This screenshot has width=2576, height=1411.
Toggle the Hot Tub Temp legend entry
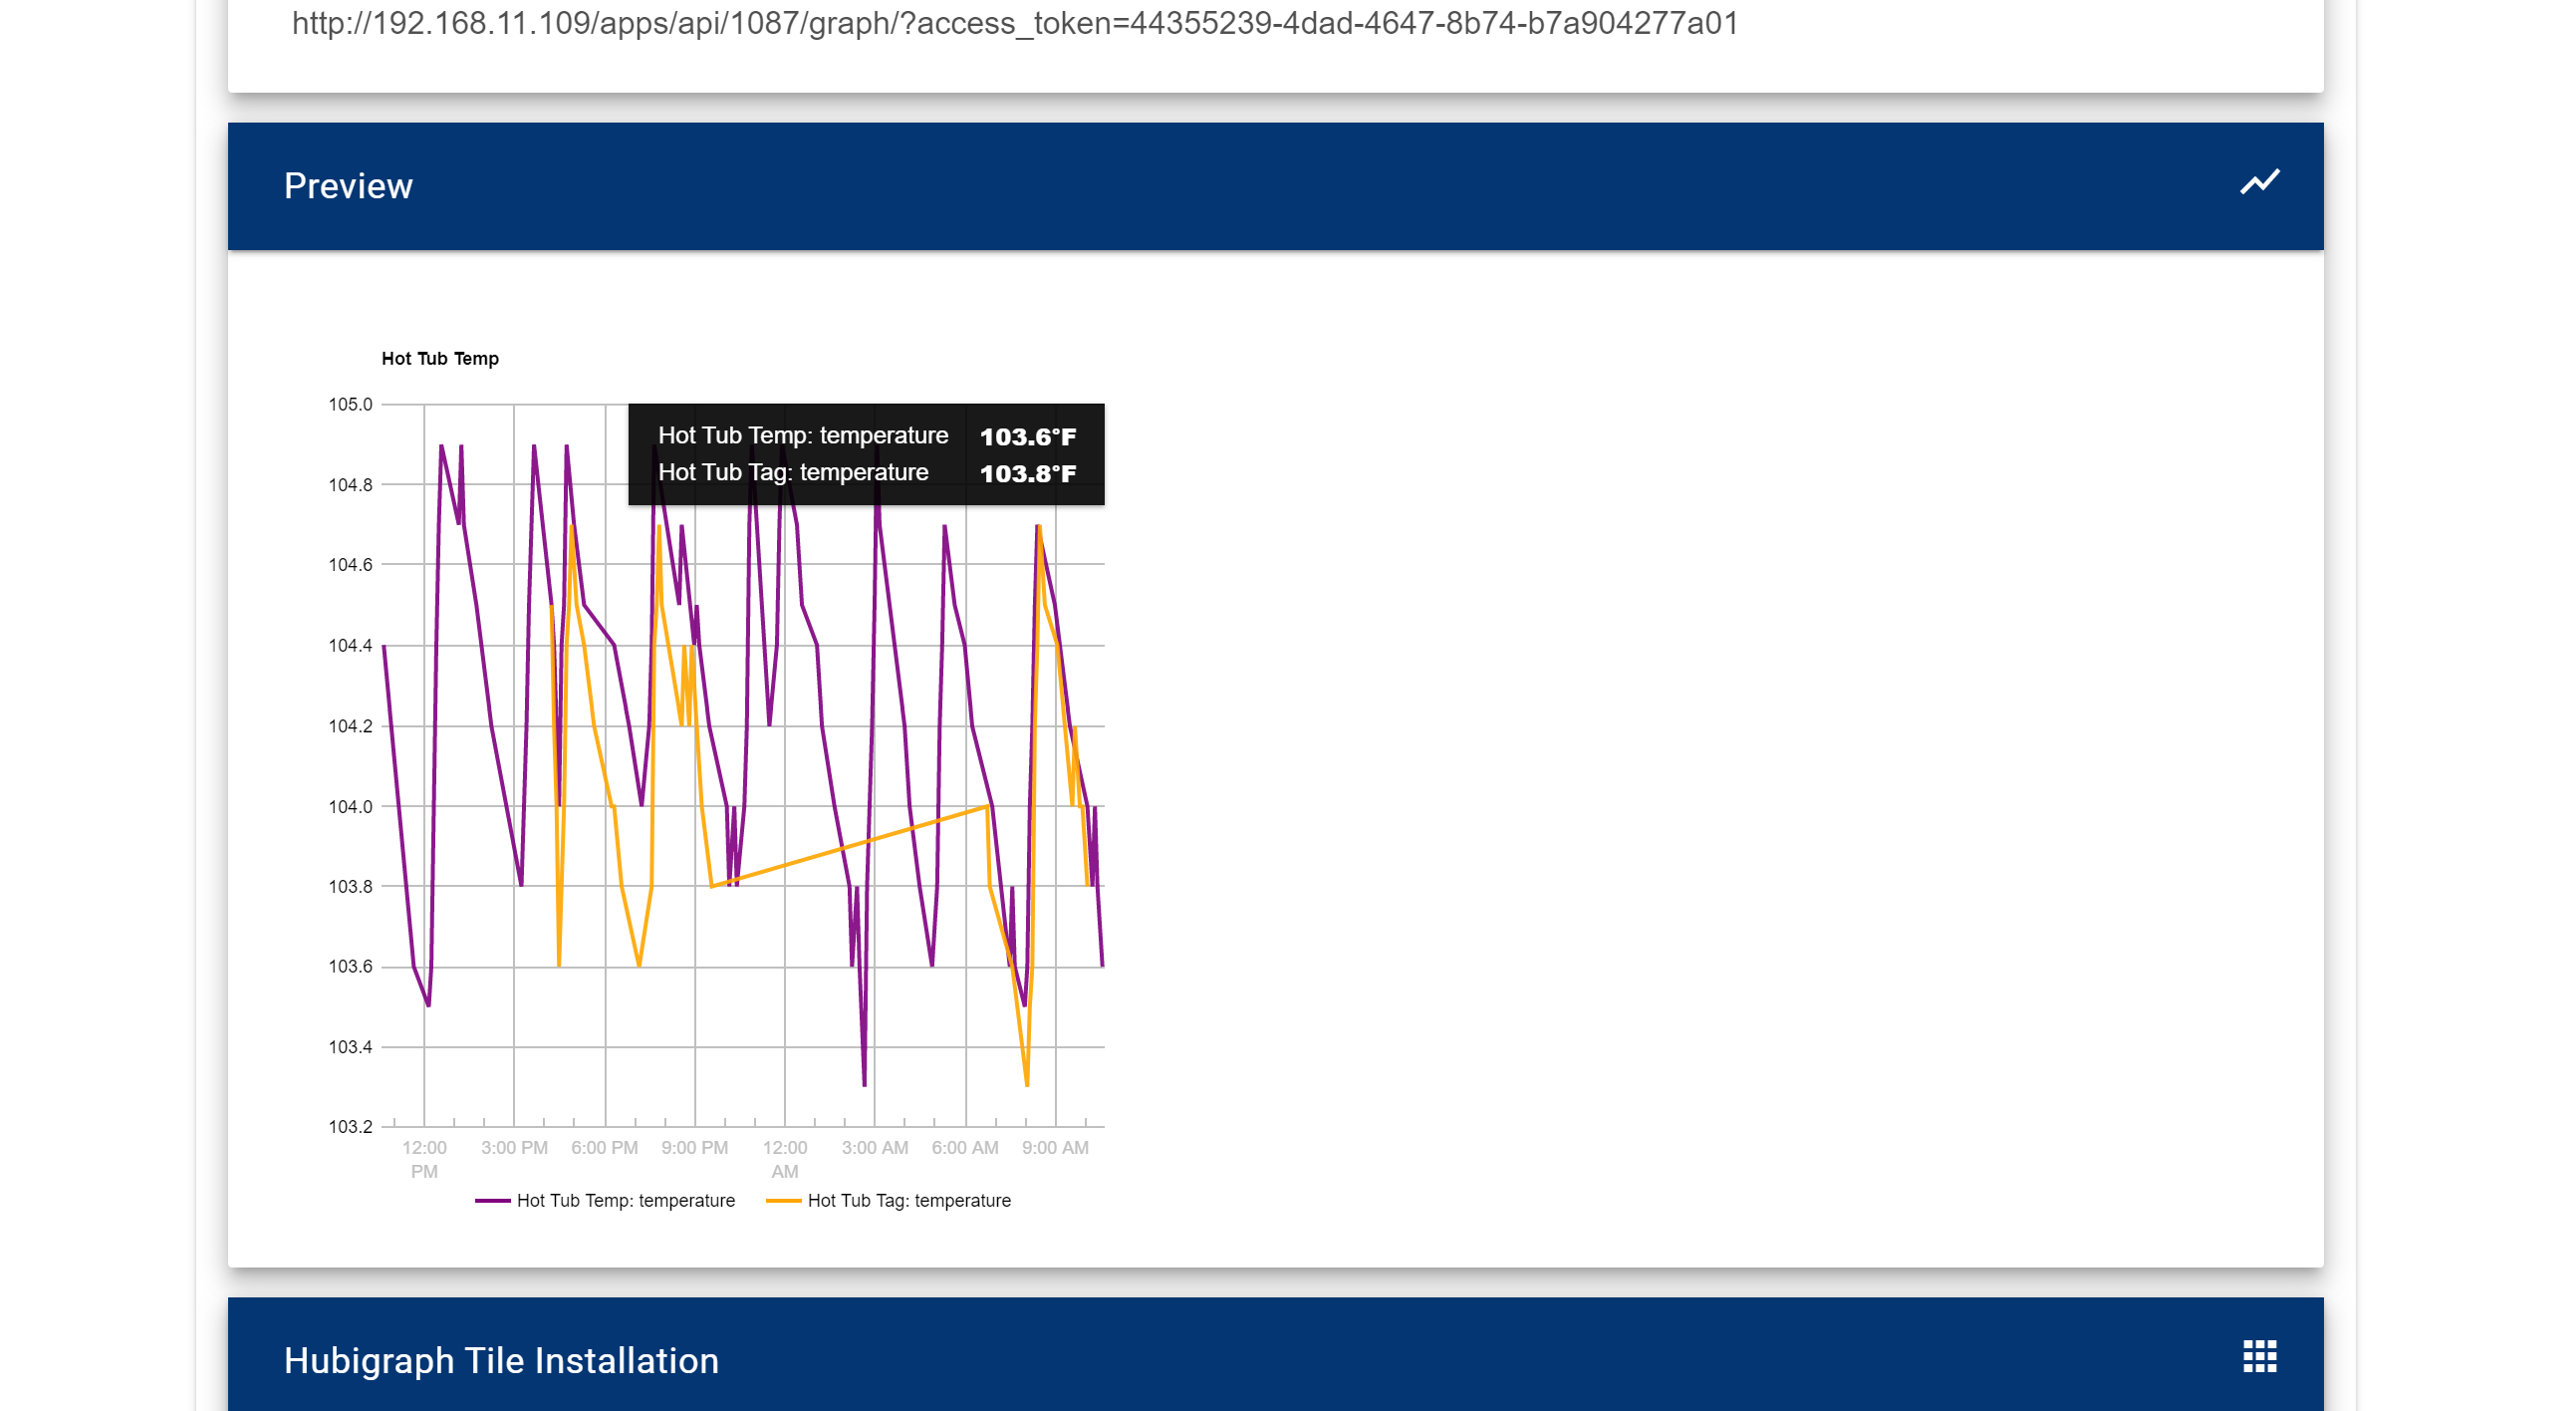625,1200
